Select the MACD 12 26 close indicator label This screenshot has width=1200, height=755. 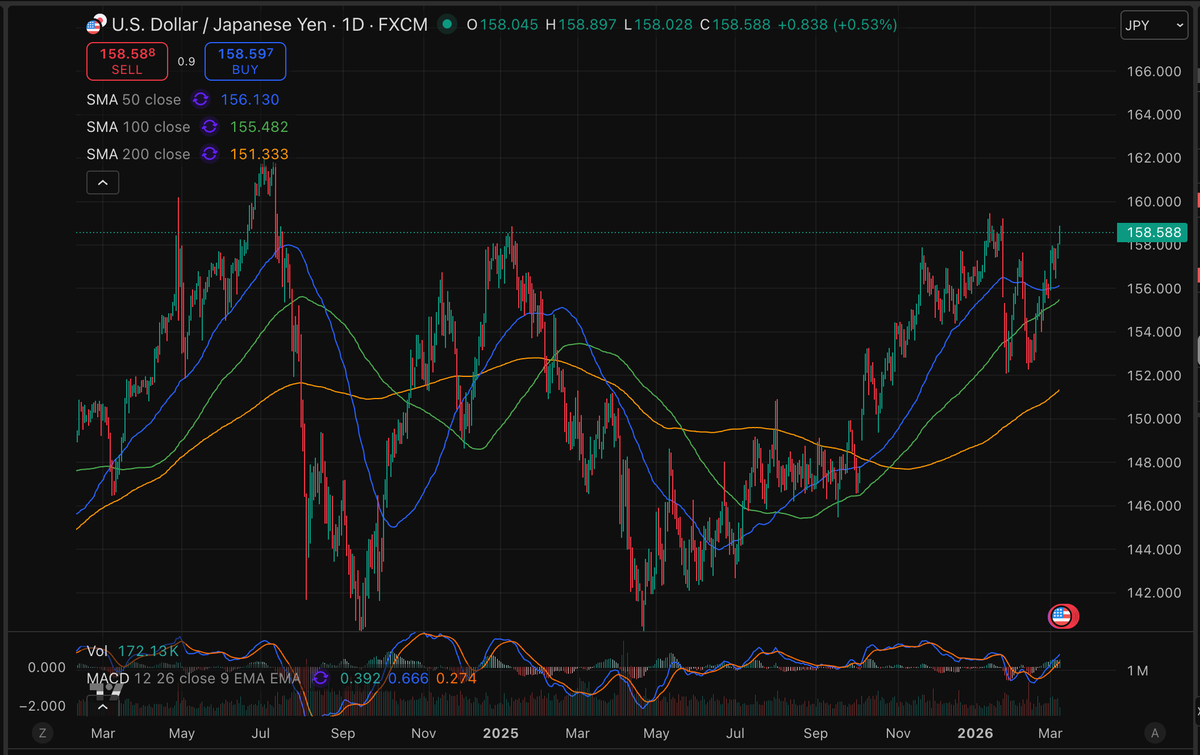click(196, 678)
